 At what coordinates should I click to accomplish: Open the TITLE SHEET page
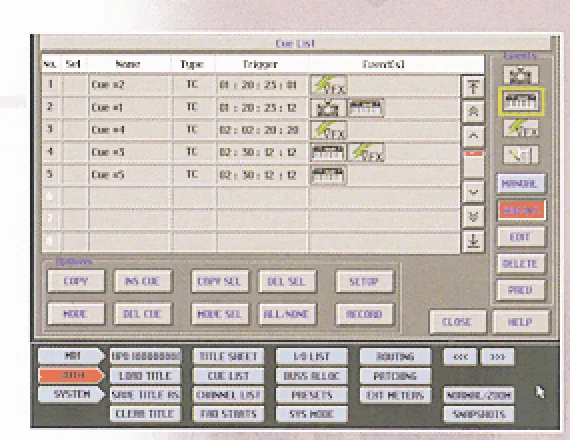(x=228, y=356)
